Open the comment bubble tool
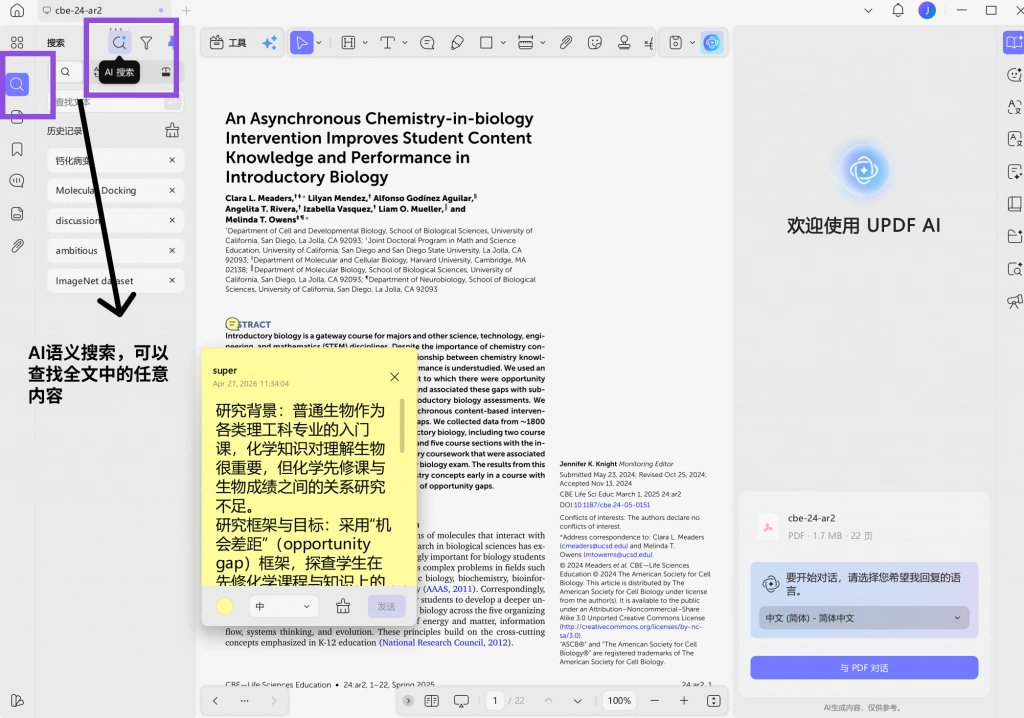 (x=427, y=43)
